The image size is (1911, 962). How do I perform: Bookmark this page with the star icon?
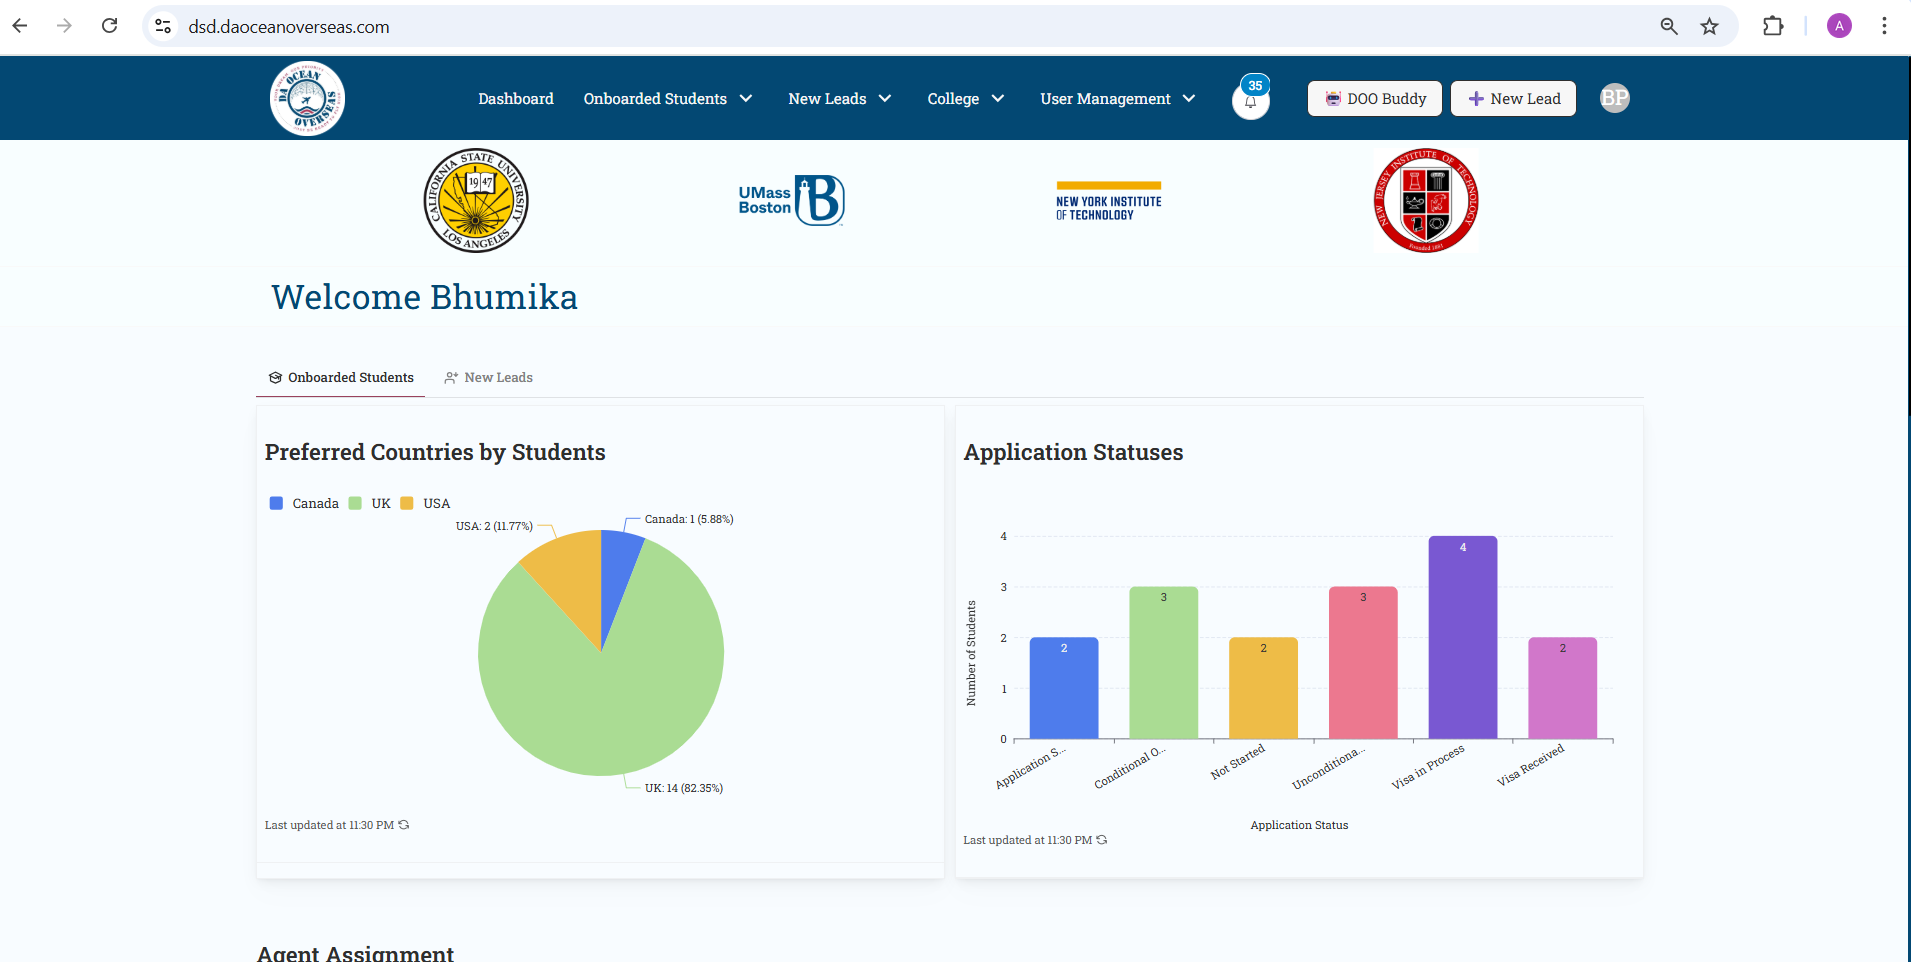pos(1710,26)
